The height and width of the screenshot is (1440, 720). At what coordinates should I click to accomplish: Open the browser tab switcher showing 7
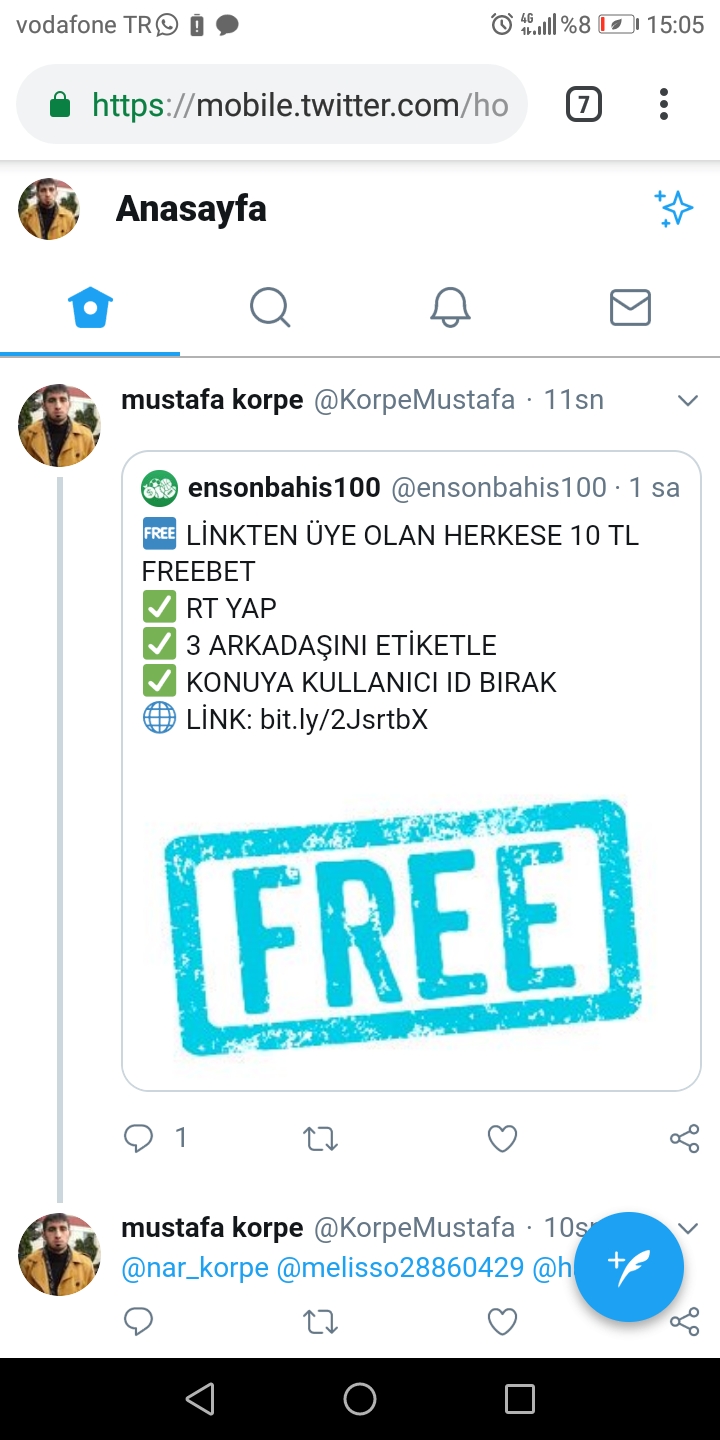[584, 104]
